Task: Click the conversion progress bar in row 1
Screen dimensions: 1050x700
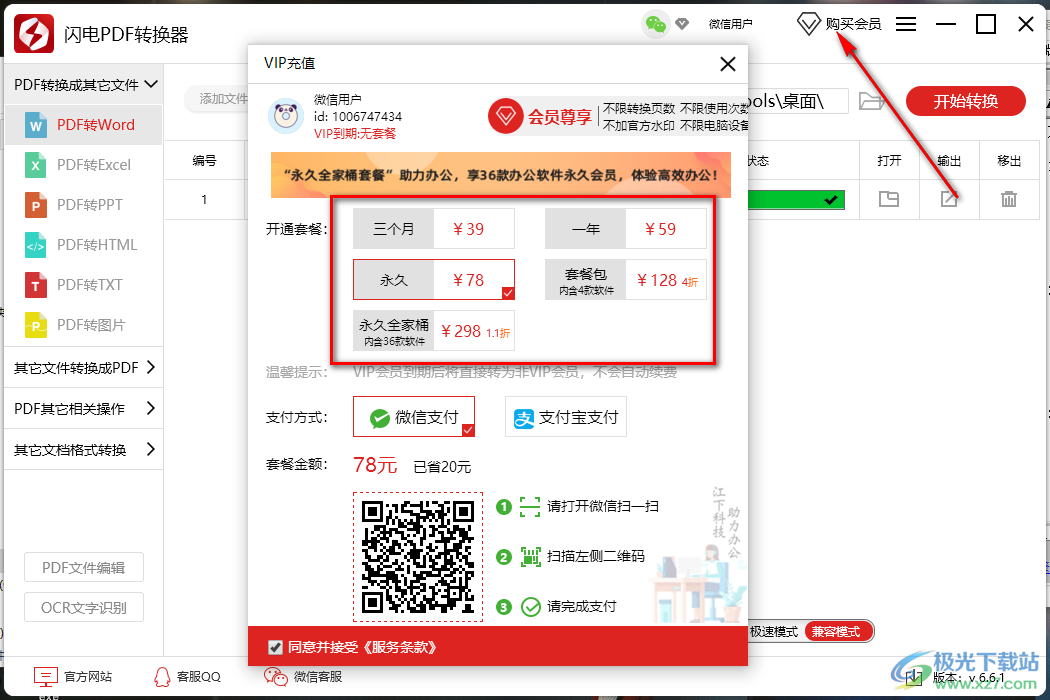Action: coord(796,200)
